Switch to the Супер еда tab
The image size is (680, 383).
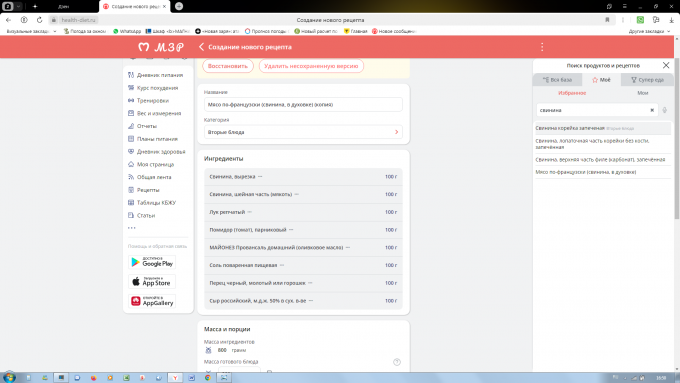(647, 80)
